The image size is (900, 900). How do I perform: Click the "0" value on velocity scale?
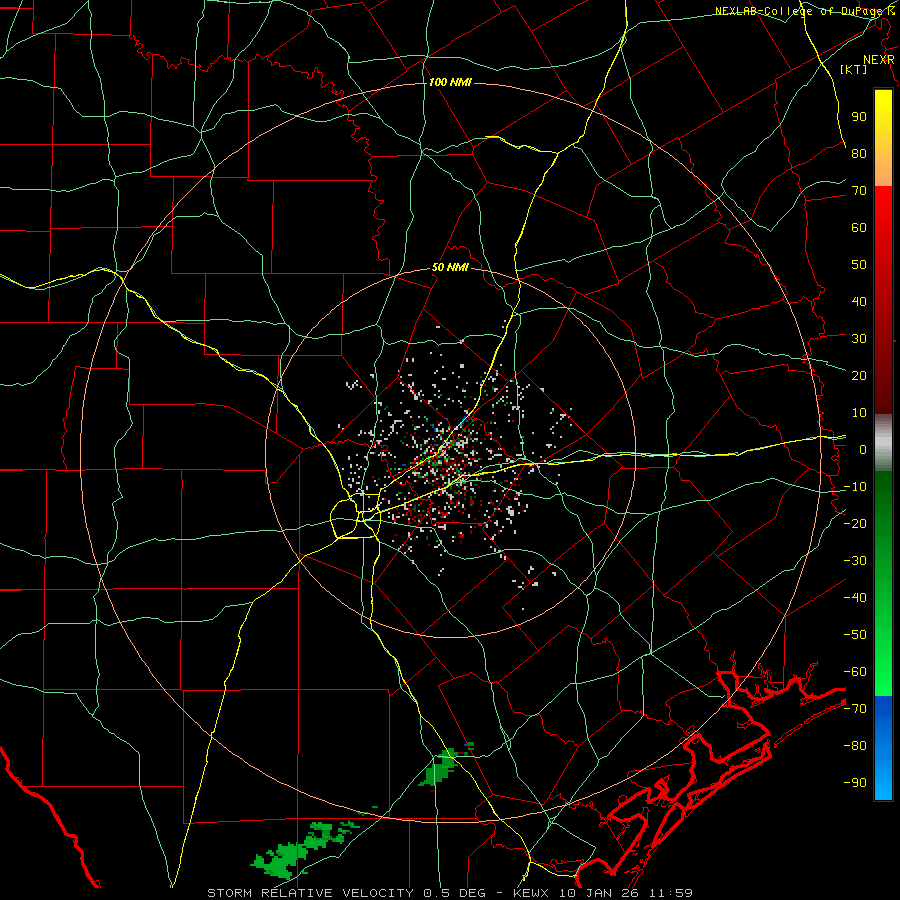coord(863,449)
